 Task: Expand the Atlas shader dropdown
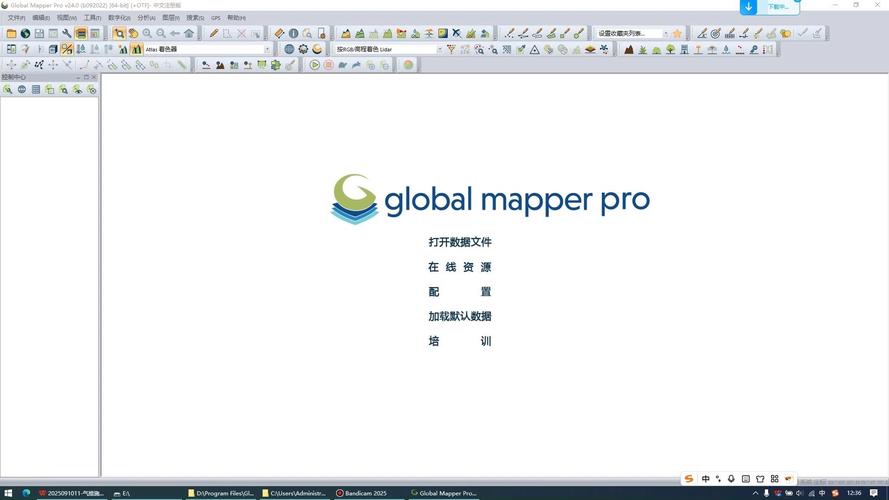[x=267, y=49]
